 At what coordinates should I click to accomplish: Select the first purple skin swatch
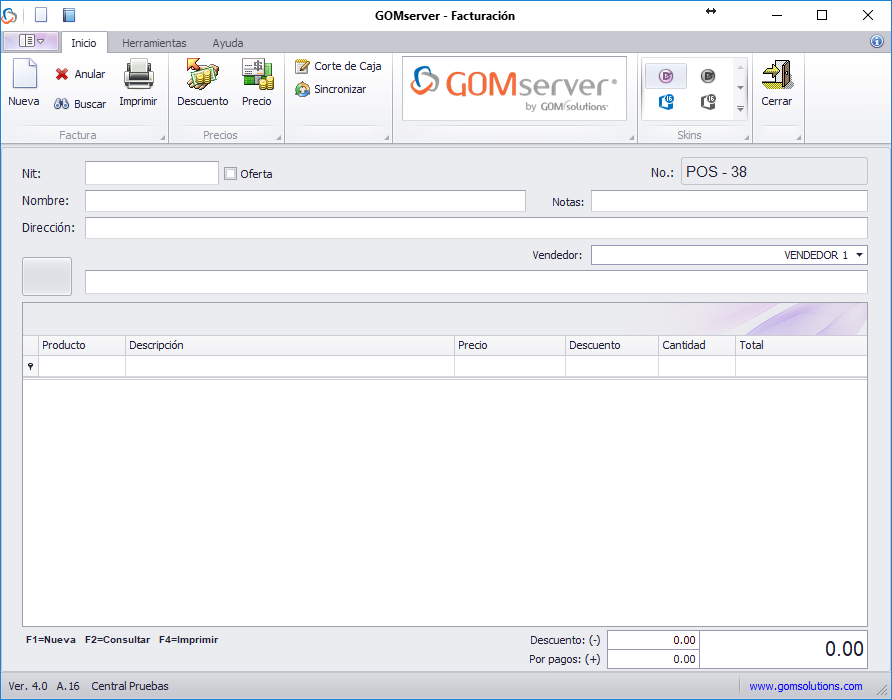click(x=666, y=76)
